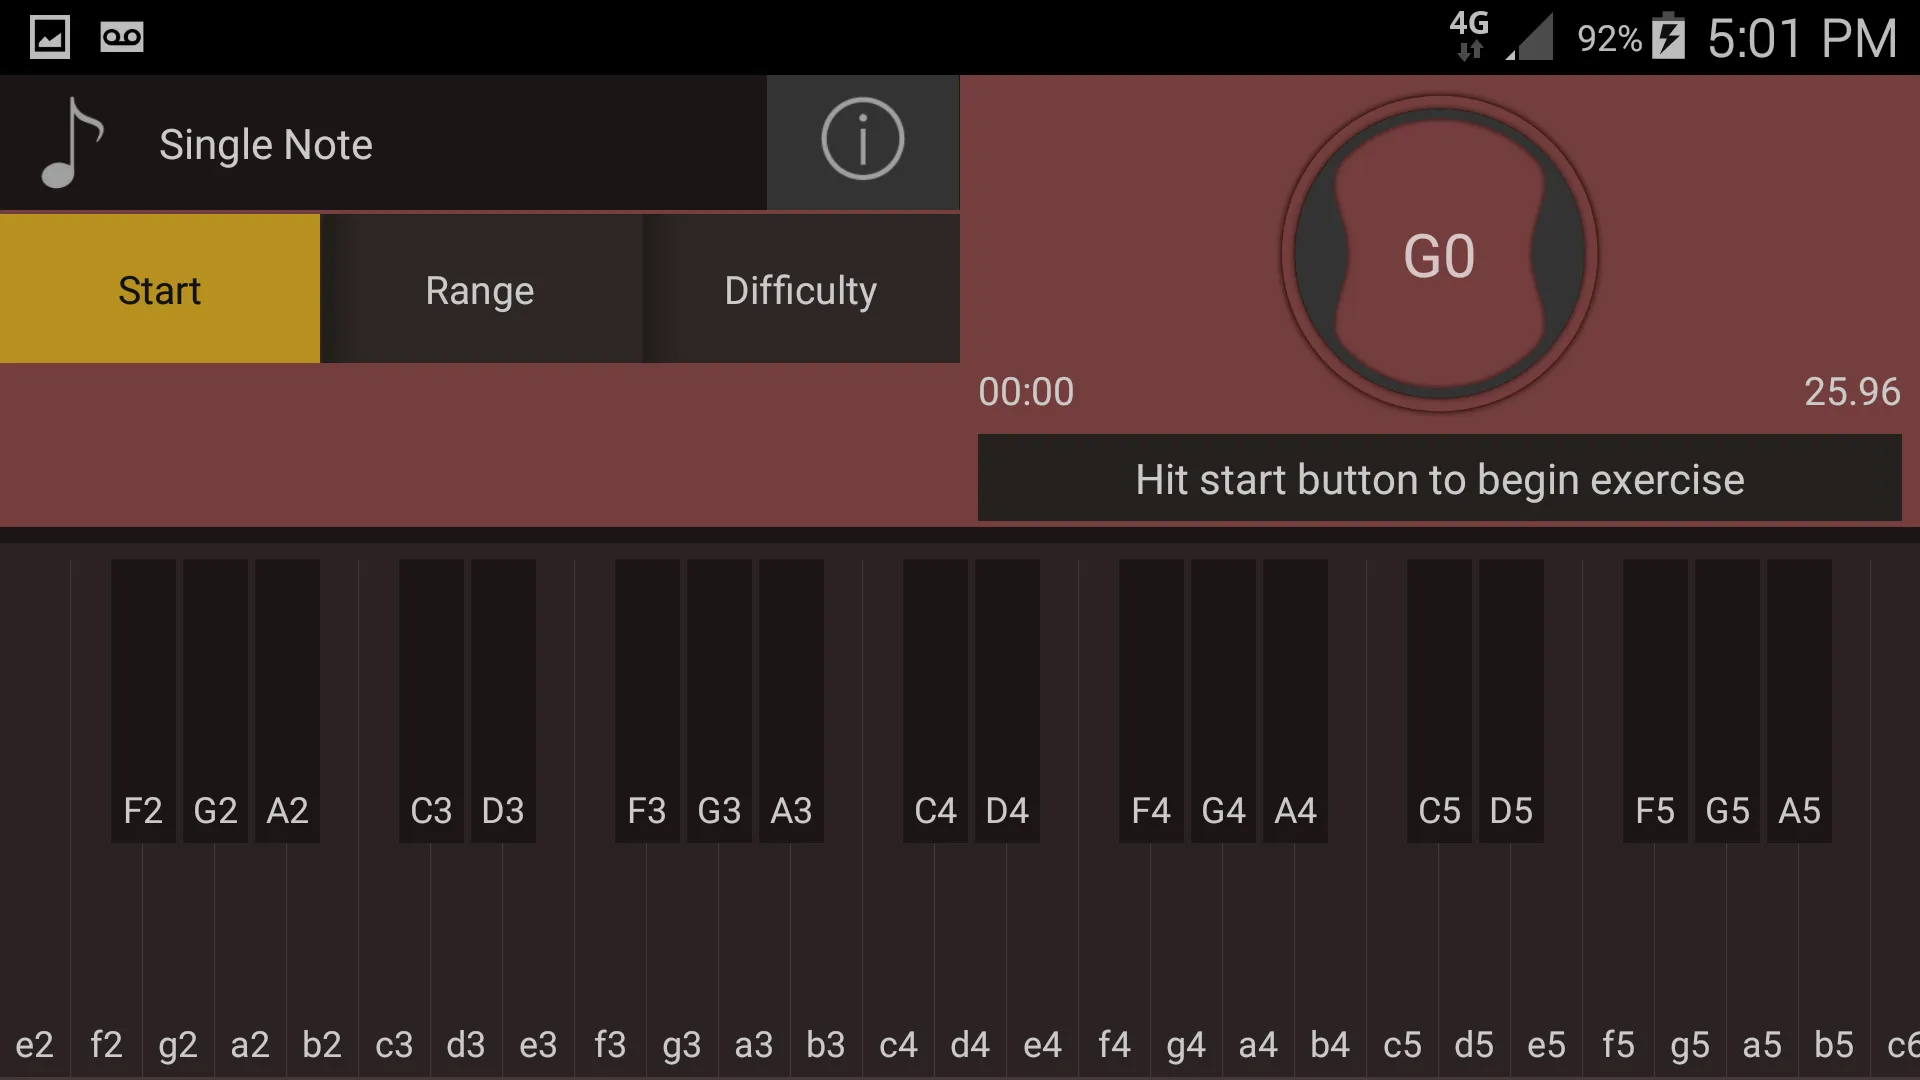
Task: Tap the image/photo icon in status bar
Action: point(49,37)
